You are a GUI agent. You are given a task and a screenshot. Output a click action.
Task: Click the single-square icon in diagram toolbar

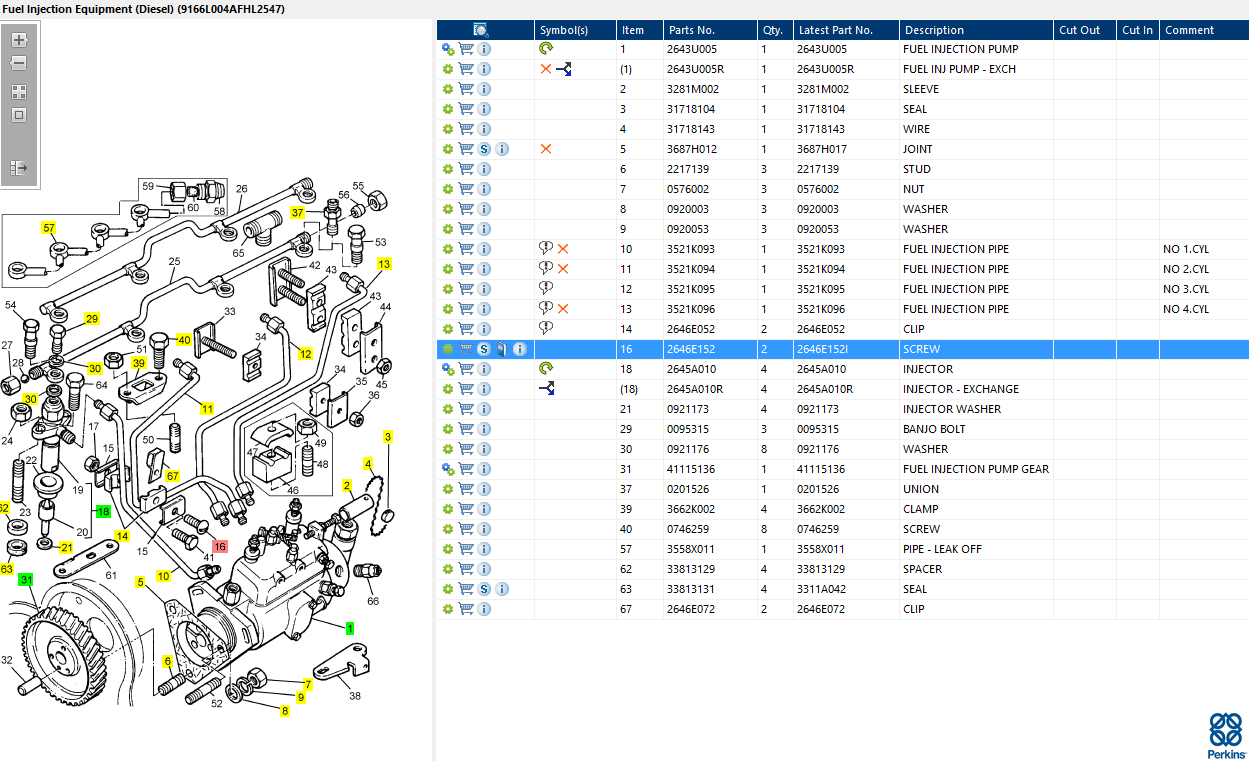pyautogui.click(x=19, y=115)
